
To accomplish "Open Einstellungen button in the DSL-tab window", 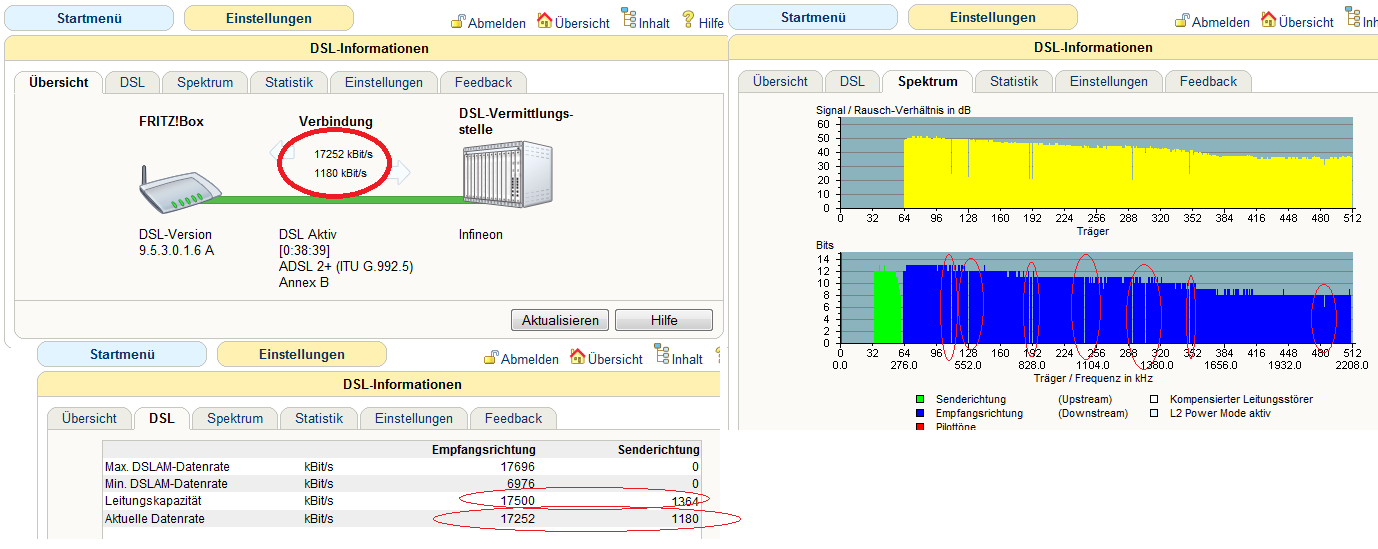I will 302,354.
